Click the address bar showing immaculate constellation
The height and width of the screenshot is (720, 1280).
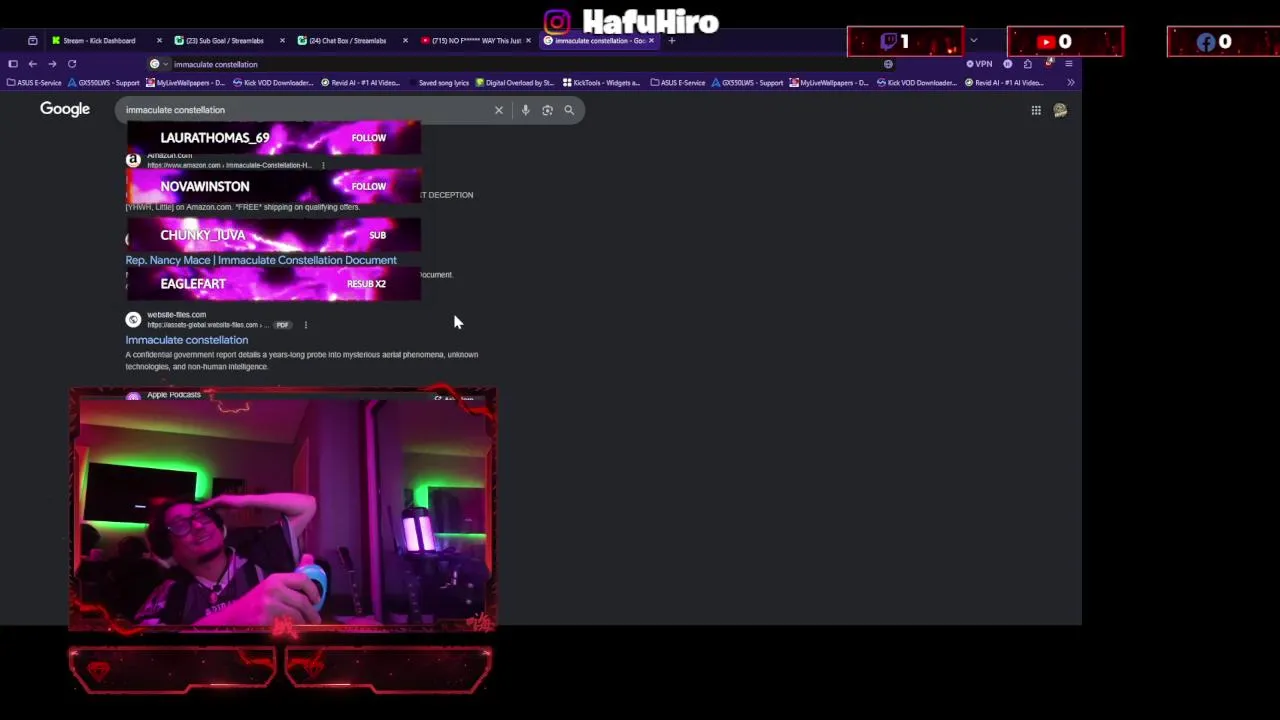tap(520, 64)
